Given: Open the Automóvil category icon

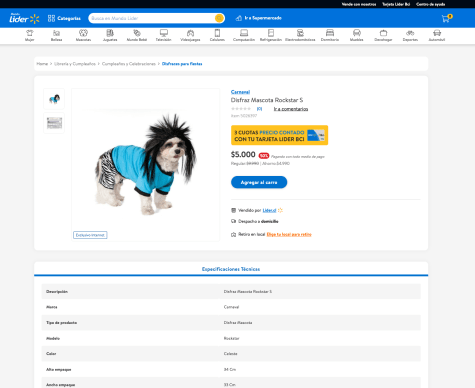Looking at the screenshot, I should click(x=437, y=35).
